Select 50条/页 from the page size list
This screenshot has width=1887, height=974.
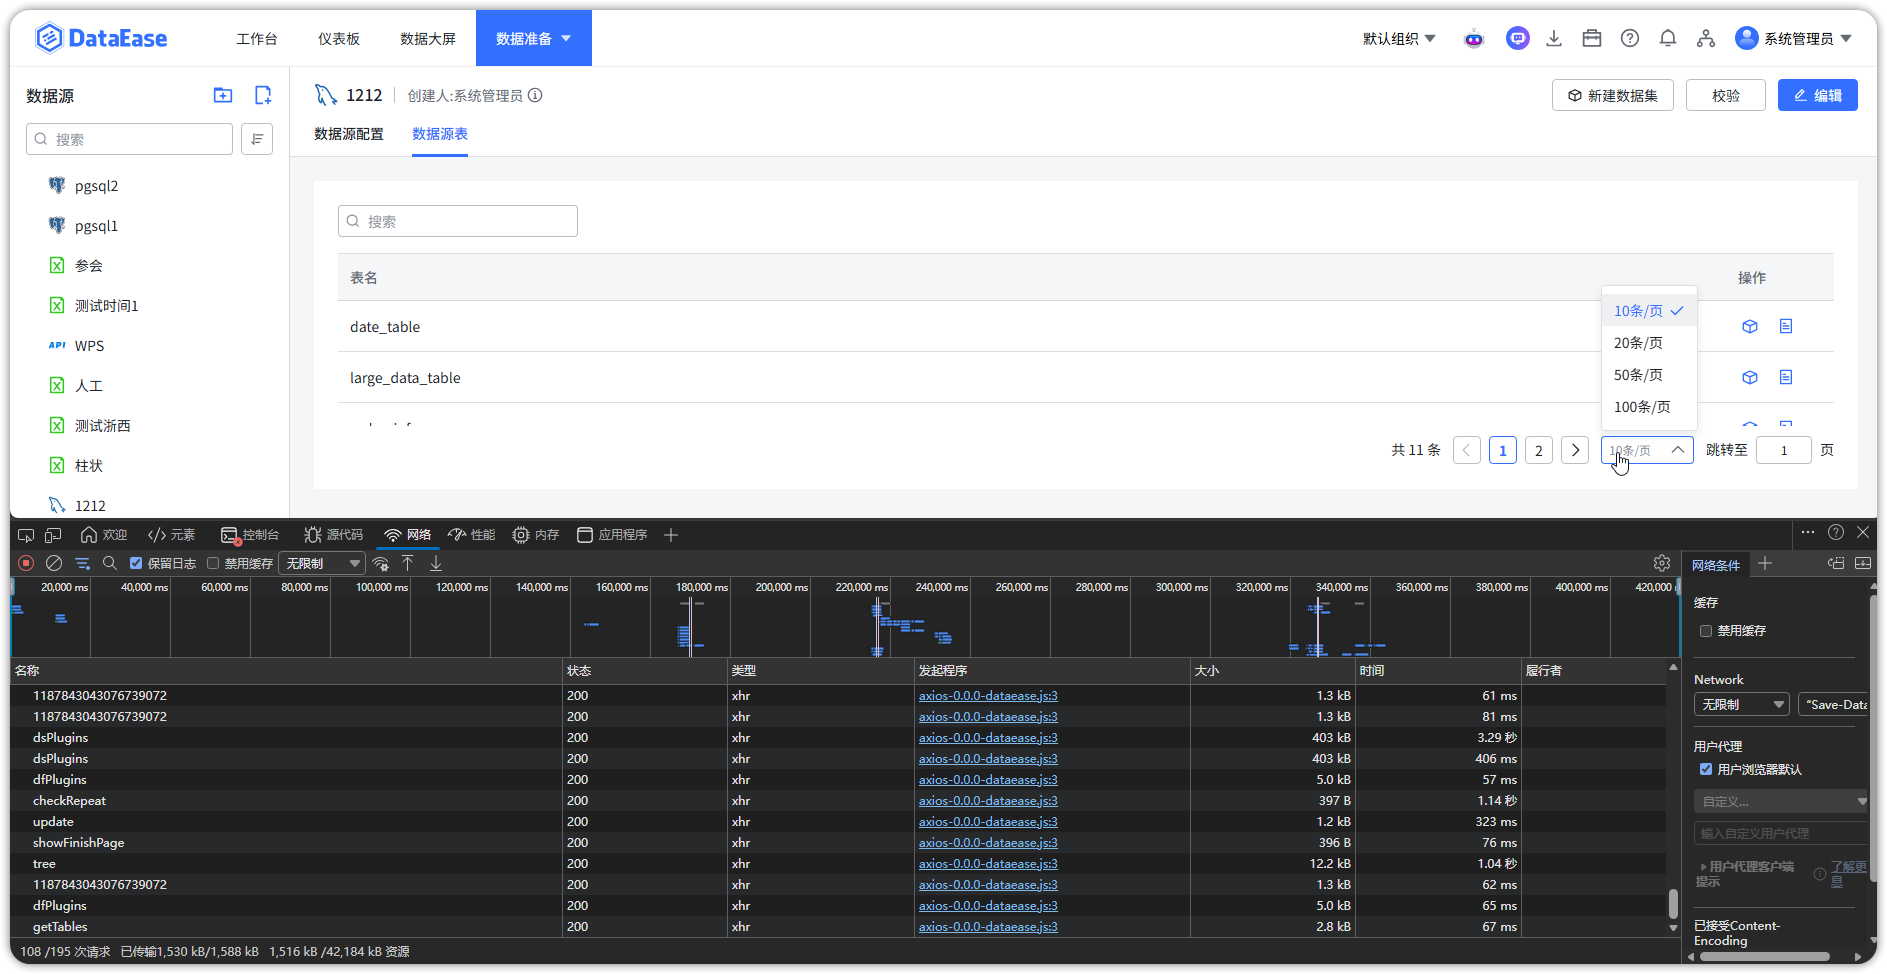pos(1638,375)
